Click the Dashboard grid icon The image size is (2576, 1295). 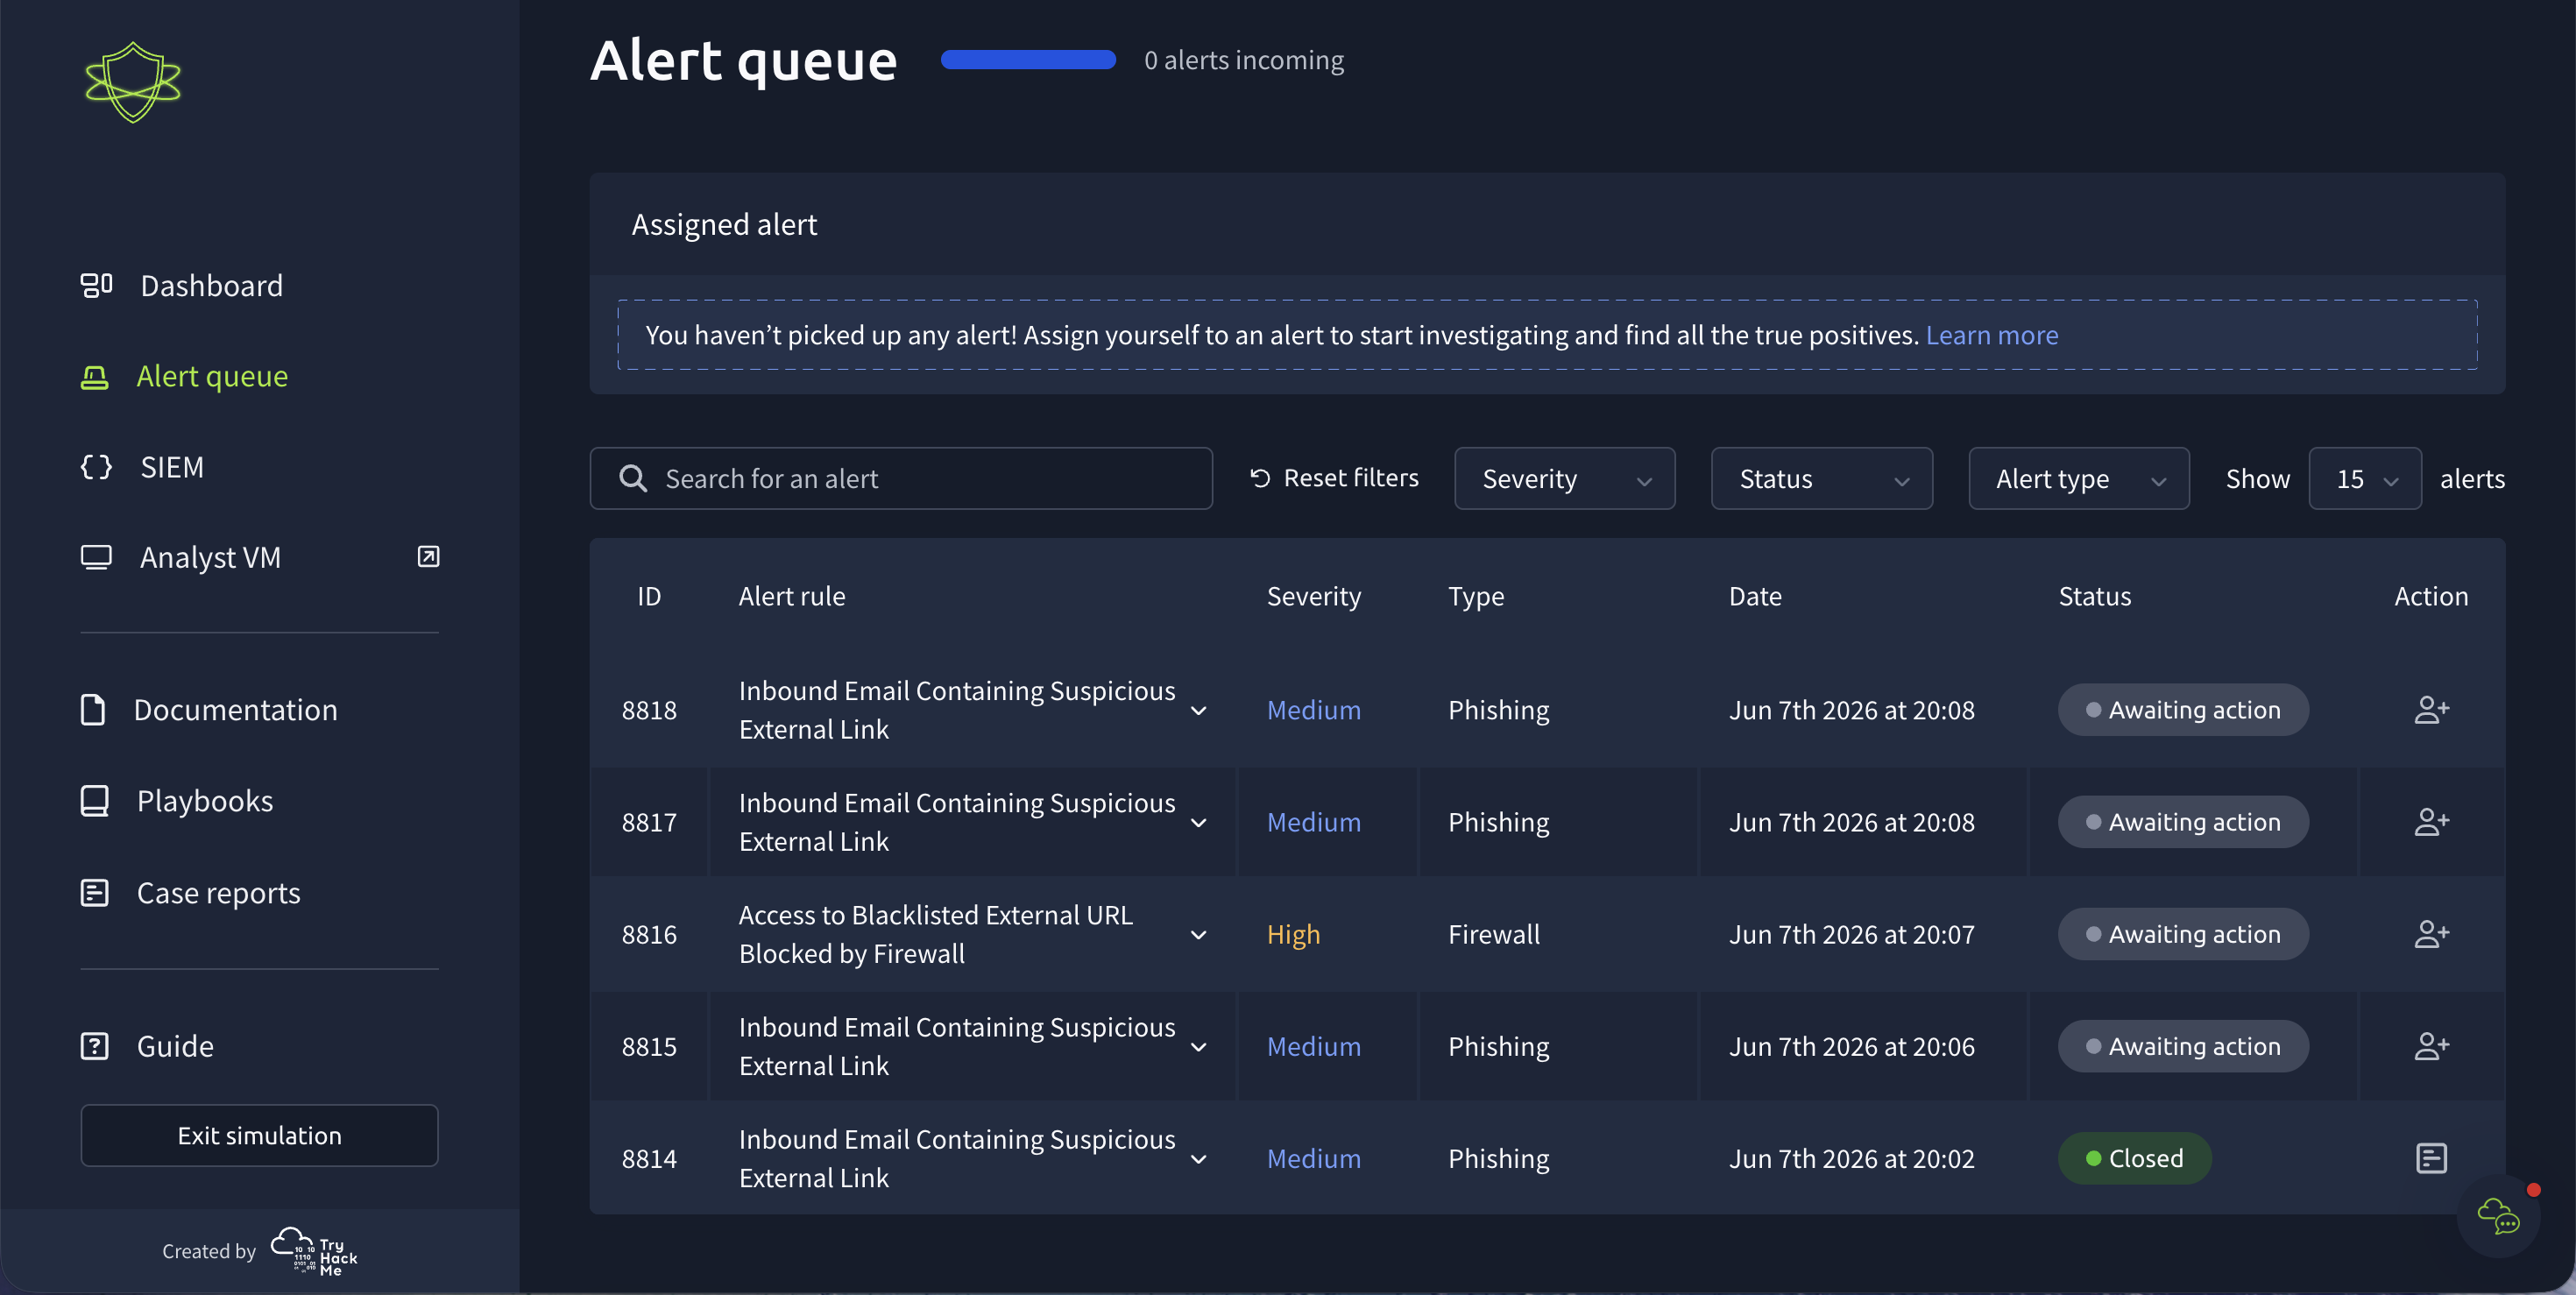tap(96, 286)
